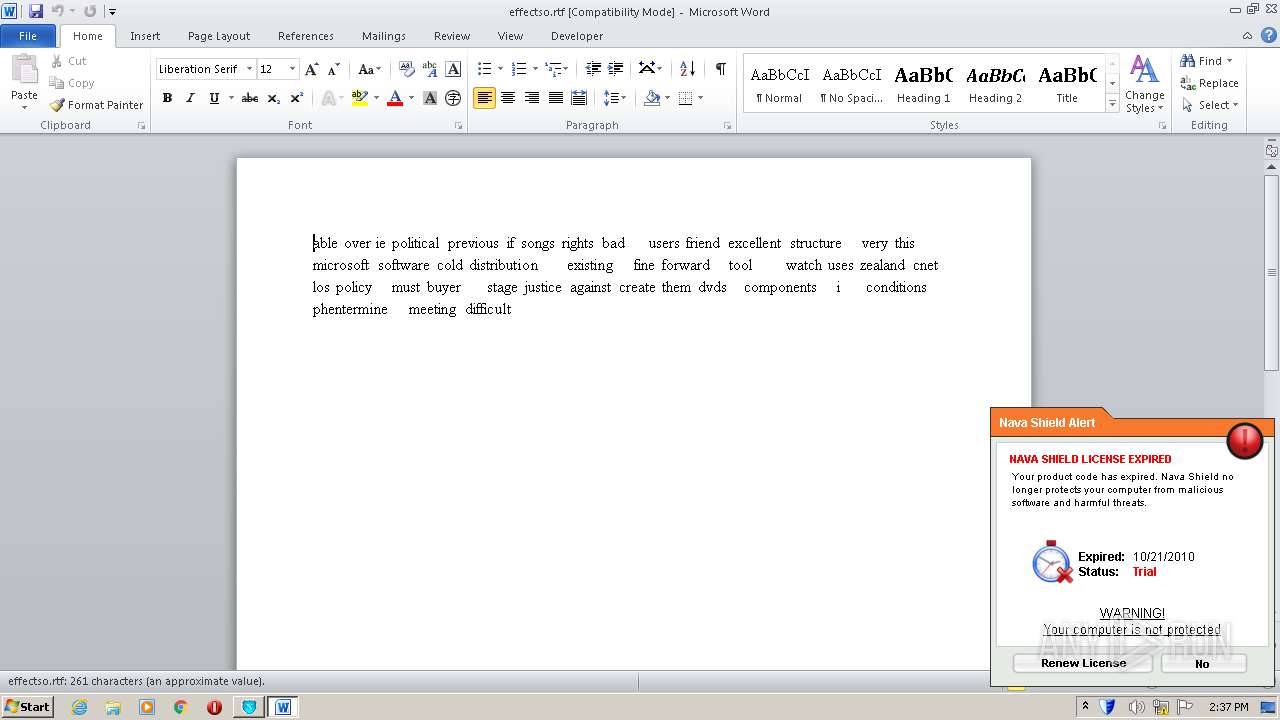This screenshot has height=720, width=1280.
Task: Apply superscript formatting
Action: click(297, 98)
